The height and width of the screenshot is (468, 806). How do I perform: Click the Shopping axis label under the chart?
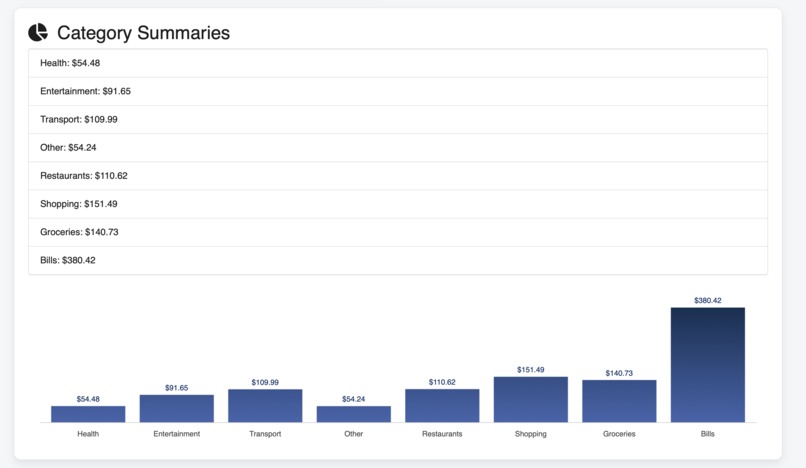[531, 434]
